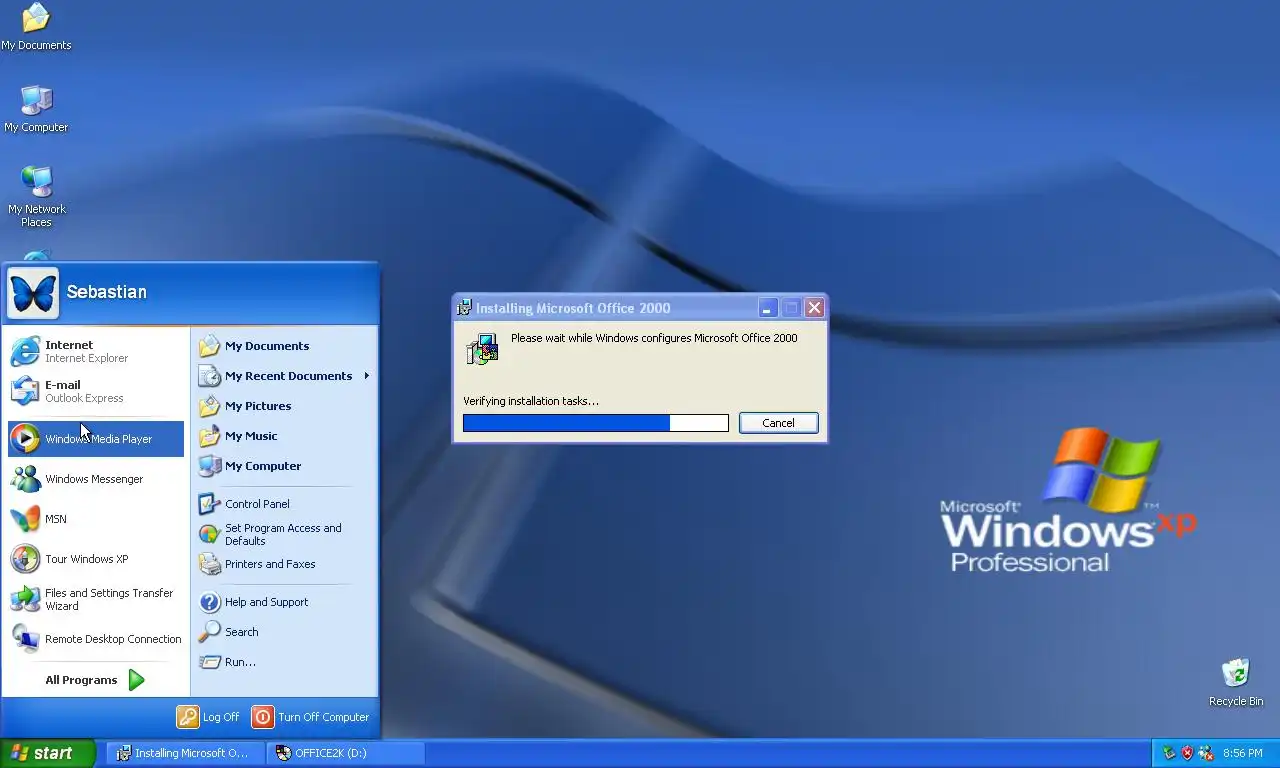Open MSN butterfly icon
Screen dimensions: 1280x768
click(25, 519)
